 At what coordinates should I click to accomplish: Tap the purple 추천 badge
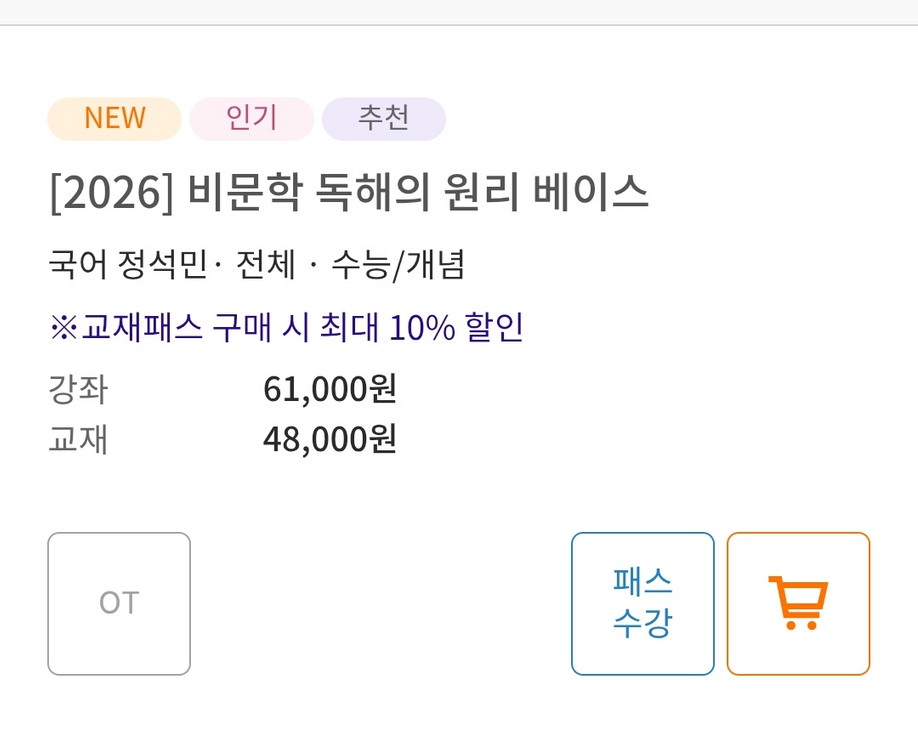[383, 118]
